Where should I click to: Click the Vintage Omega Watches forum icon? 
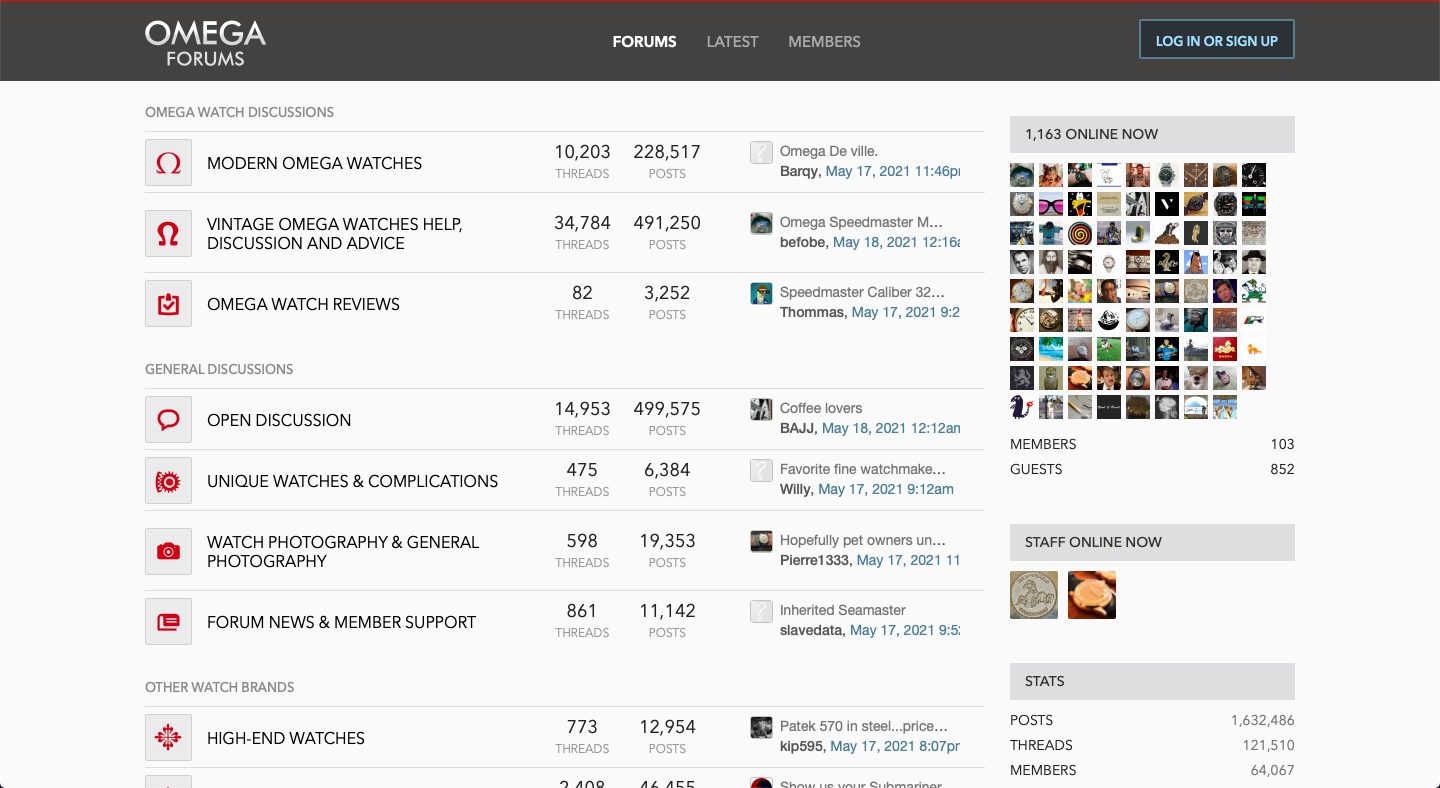(168, 233)
